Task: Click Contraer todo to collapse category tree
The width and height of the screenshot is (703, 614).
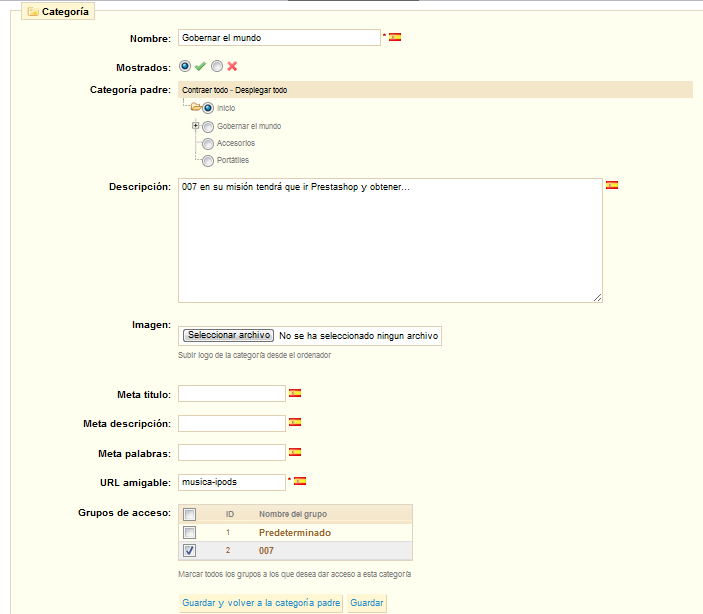Action: point(205,90)
